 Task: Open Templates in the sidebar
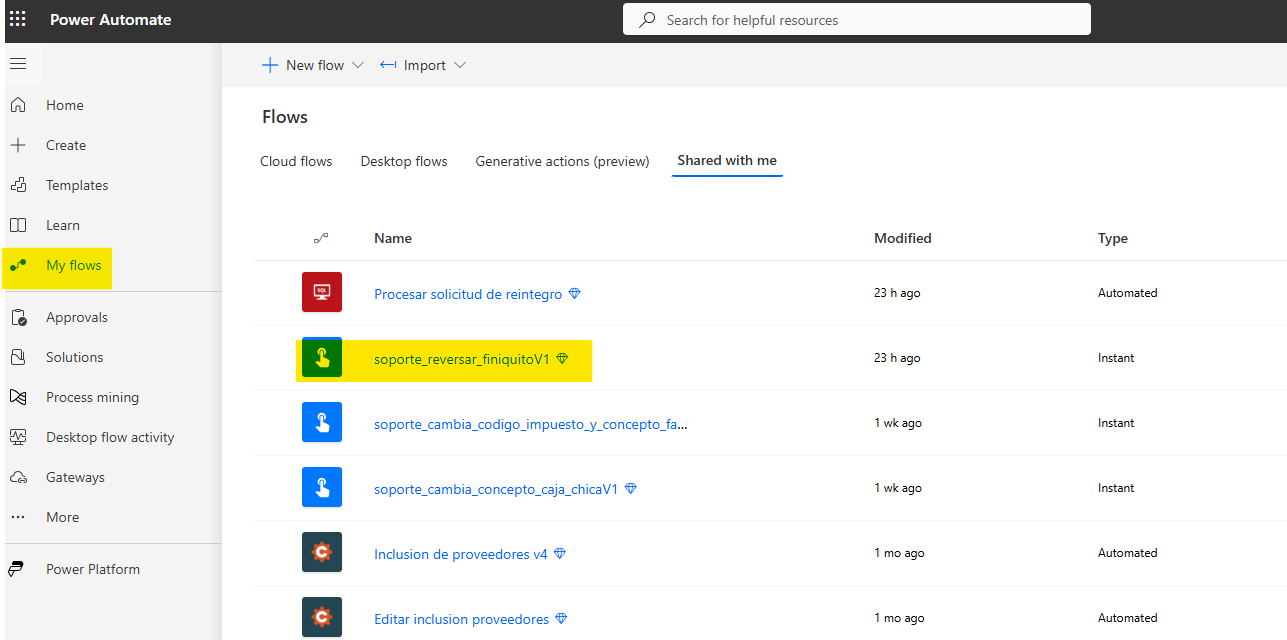coord(77,185)
